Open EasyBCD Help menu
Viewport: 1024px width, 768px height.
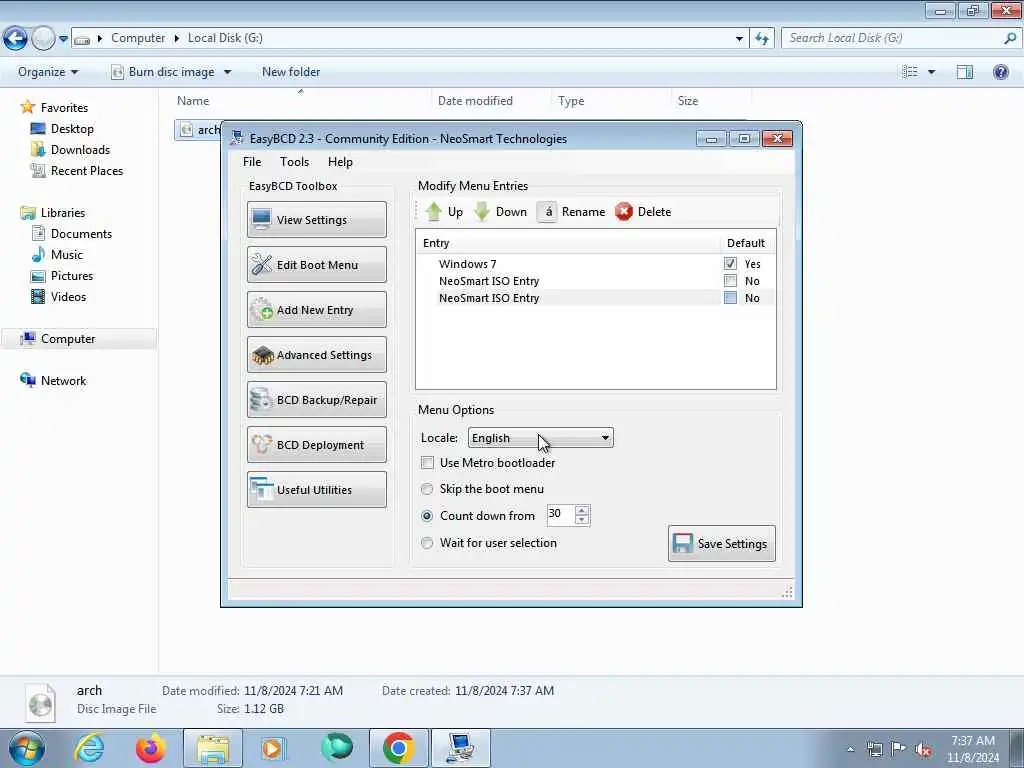(x=340, y=162)
